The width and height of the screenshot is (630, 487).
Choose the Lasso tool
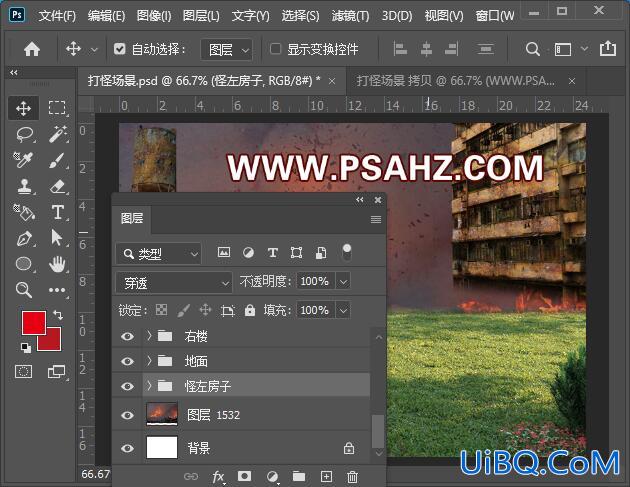click(24, 134)
